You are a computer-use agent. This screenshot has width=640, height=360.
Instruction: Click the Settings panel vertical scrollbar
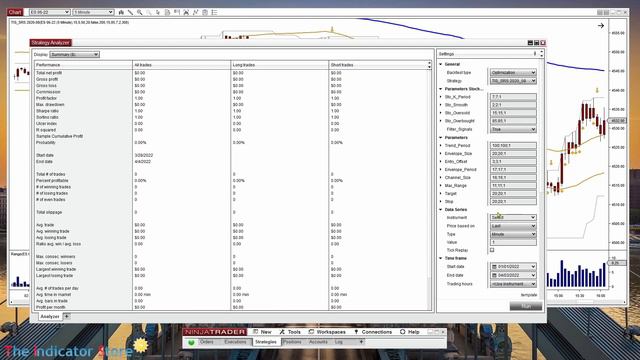(x=542, y=180)
